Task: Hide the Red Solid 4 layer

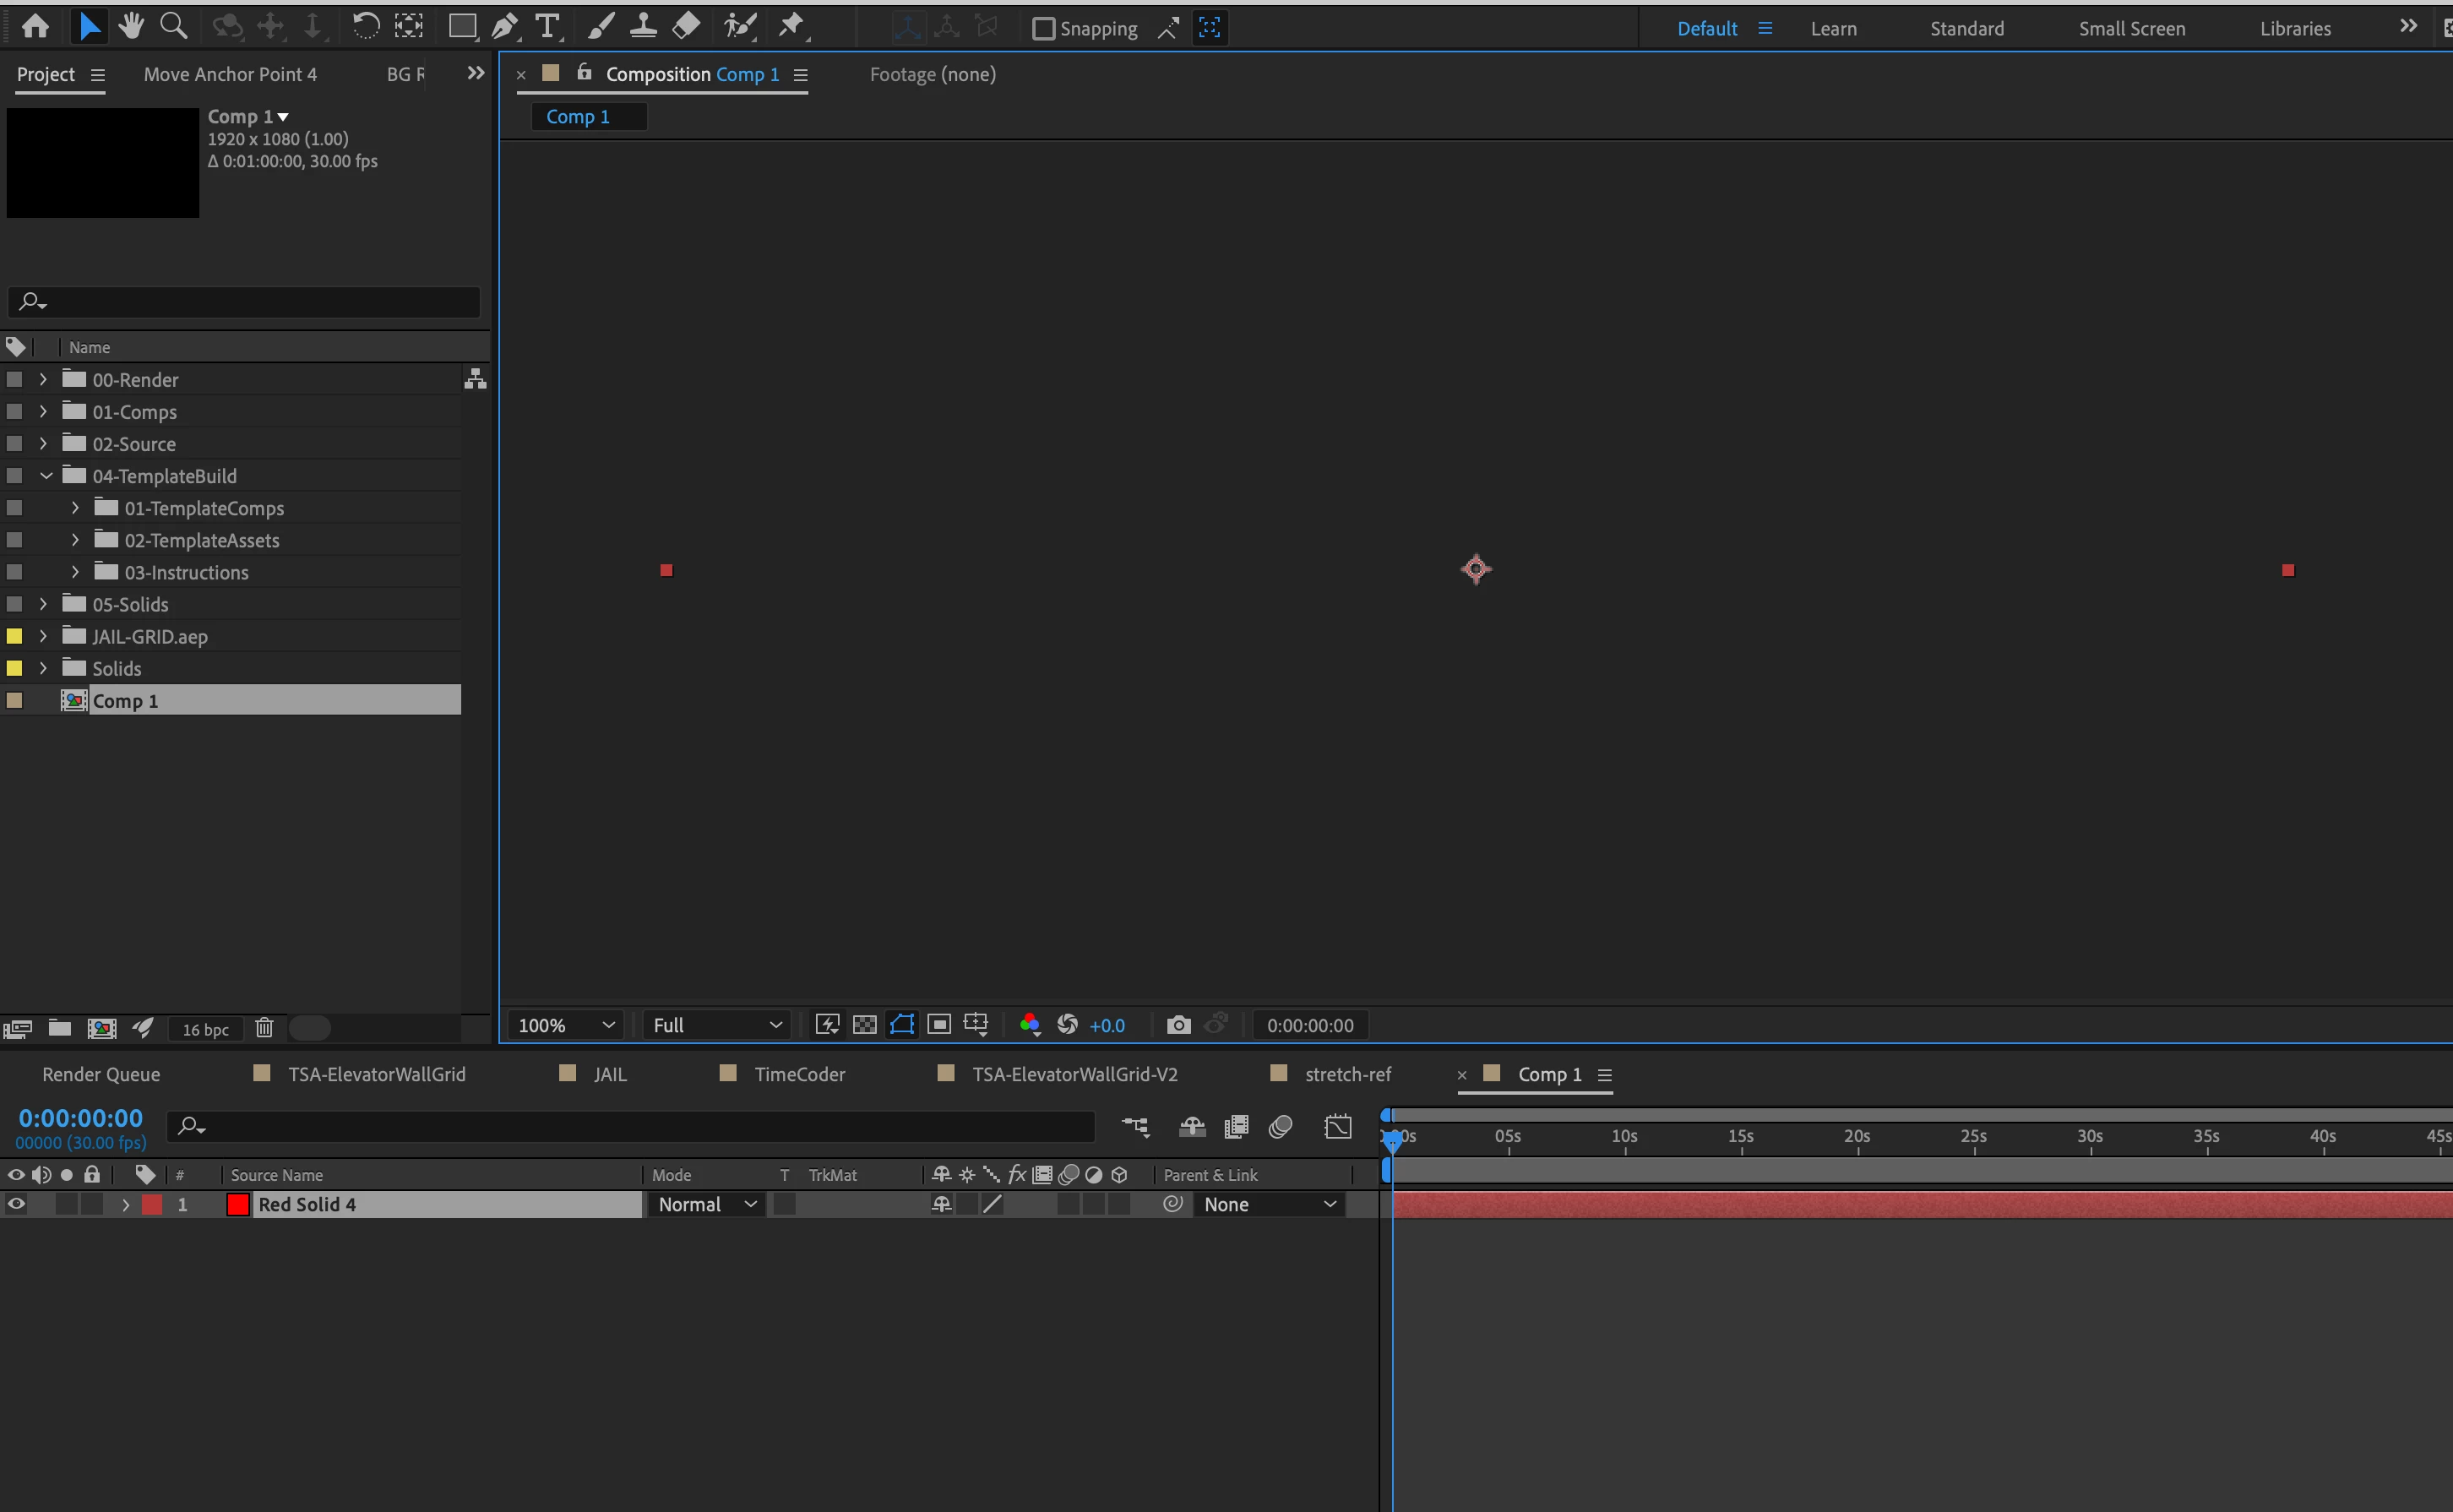Action: click(x=17, y=1204)
